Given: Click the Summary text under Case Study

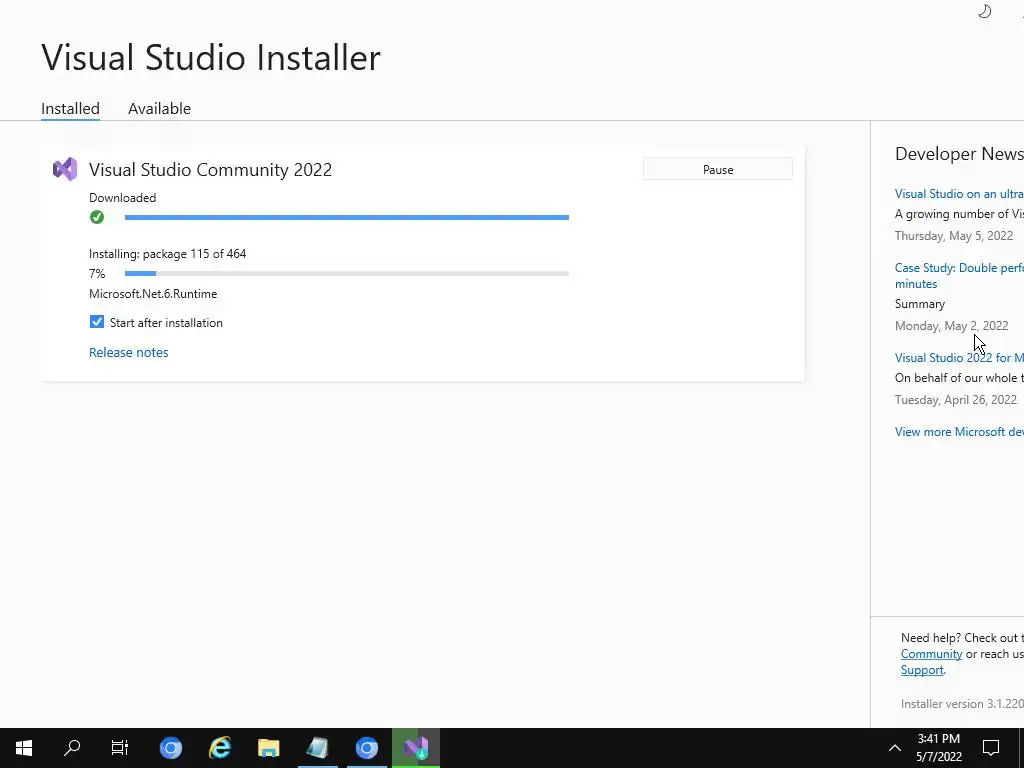Looking at the screenshot, I should click(920, 304).
